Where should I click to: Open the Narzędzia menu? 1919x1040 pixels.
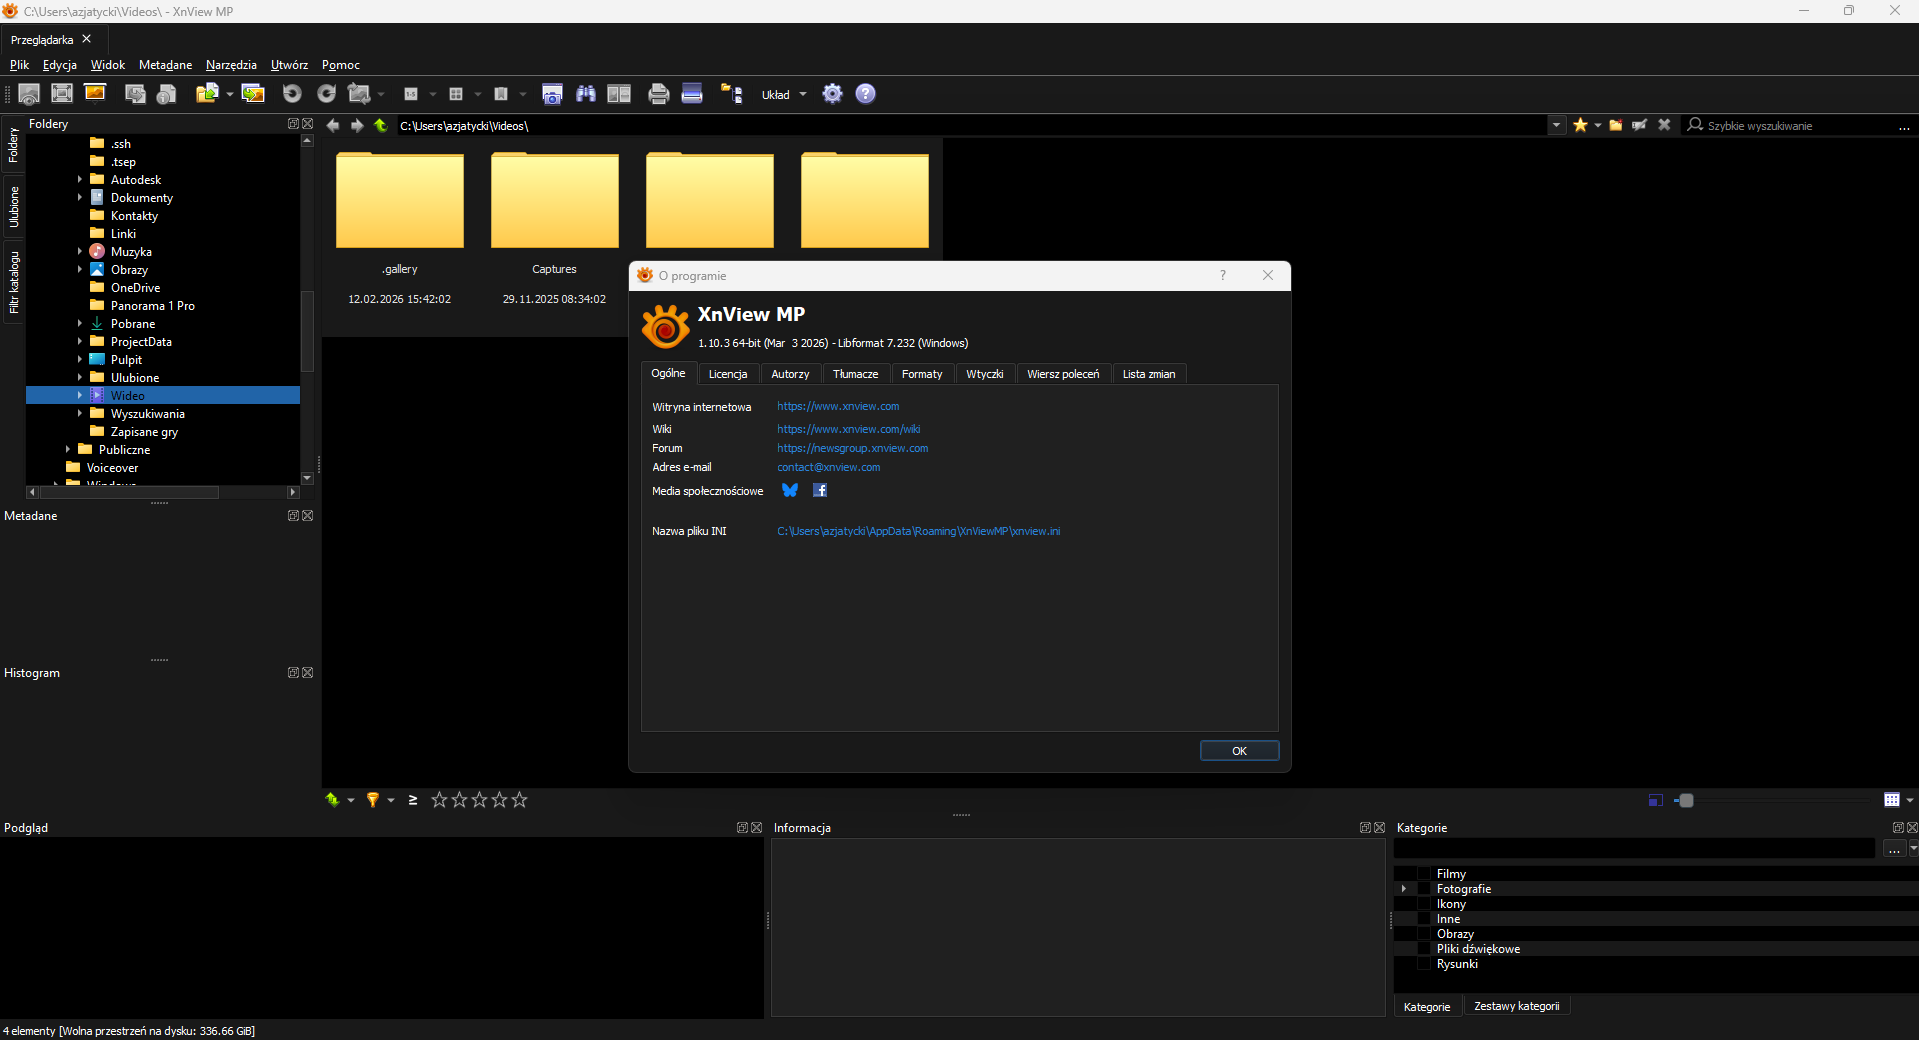coord(231,65)
